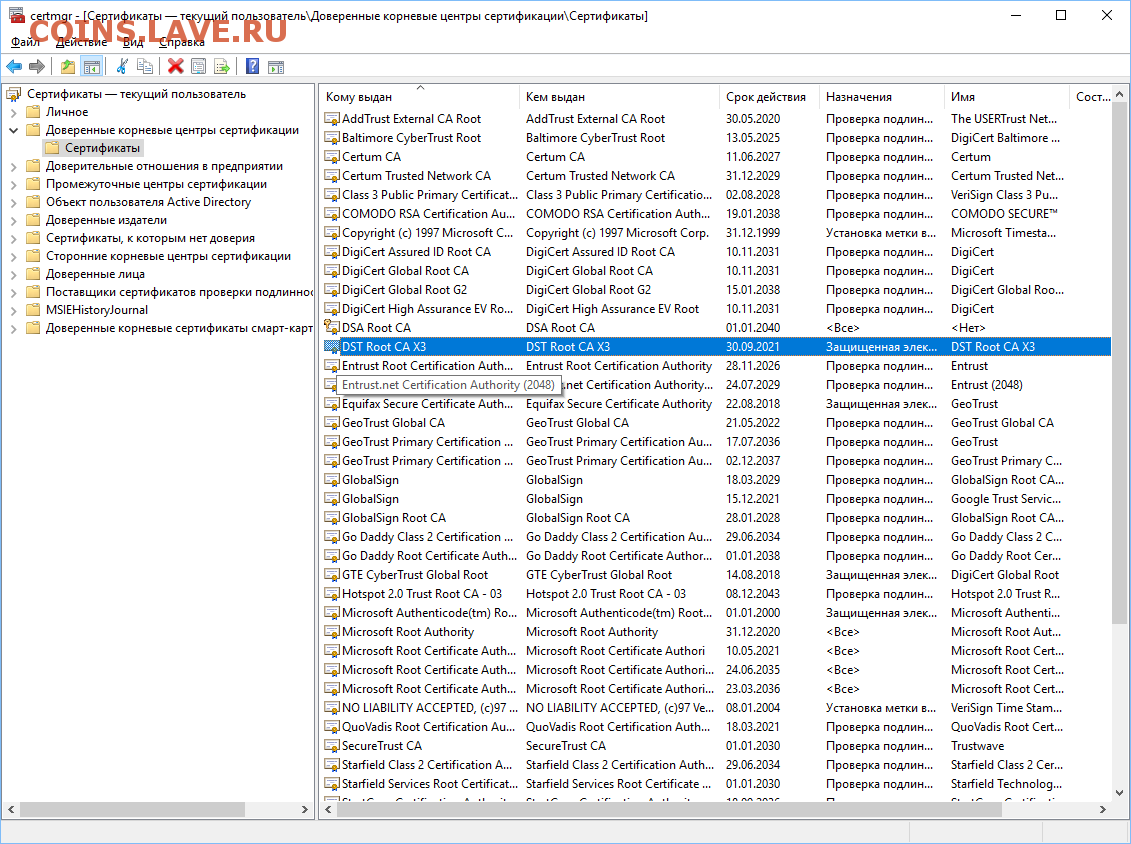The width and height of the screenshot is (1131, 844).
Task: Click the certificate icon of Baltimore CyberTrust Root
Action: coord(332,138)
